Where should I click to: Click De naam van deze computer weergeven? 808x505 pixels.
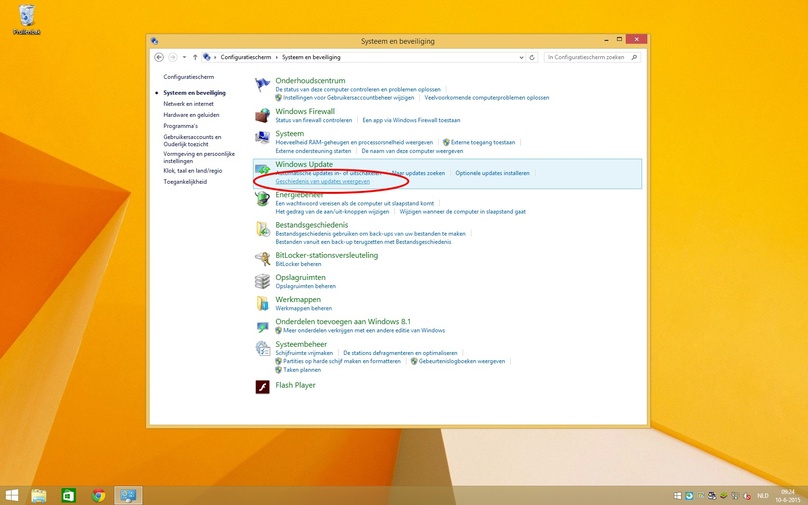point(412,151)
